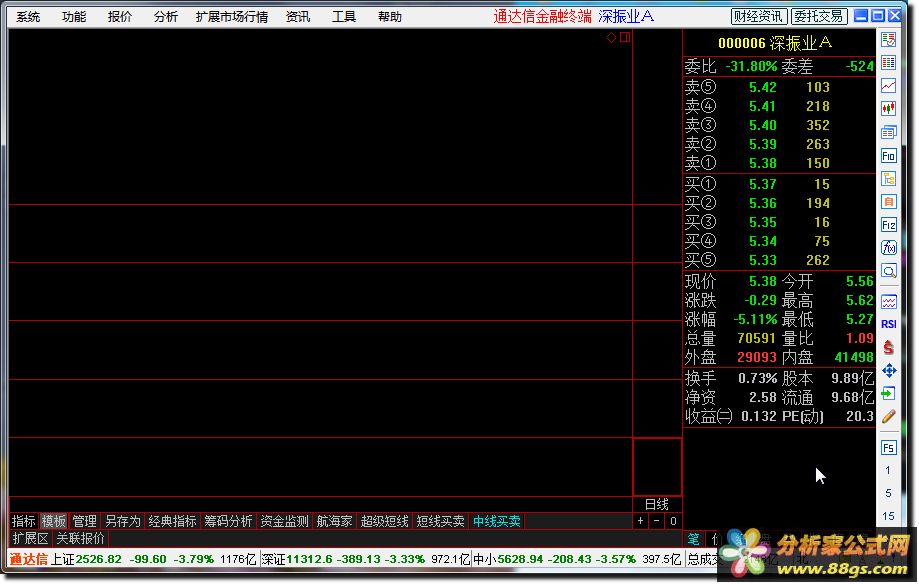Click the 深证 11312.6 index in status bar
The height and width of the screenshot is (584, 919).
(x=297, y=559)
